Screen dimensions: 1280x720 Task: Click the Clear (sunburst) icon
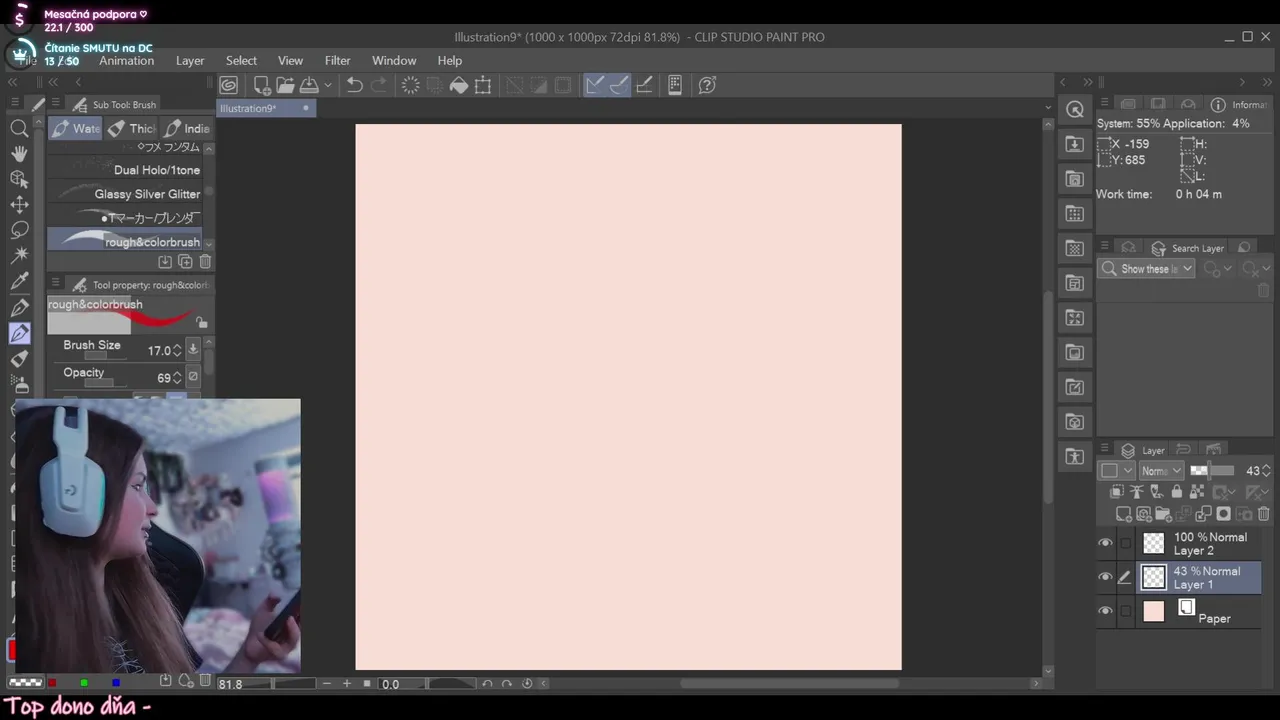pyautogui.click(x=410, y=85)
